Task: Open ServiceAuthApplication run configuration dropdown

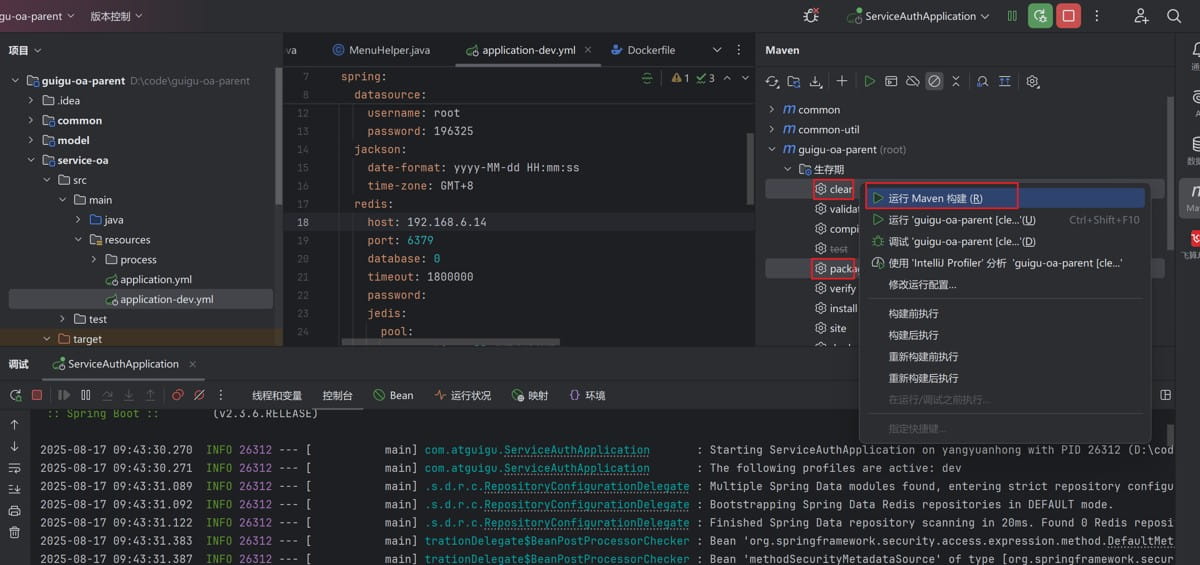Action: (918, 16)
